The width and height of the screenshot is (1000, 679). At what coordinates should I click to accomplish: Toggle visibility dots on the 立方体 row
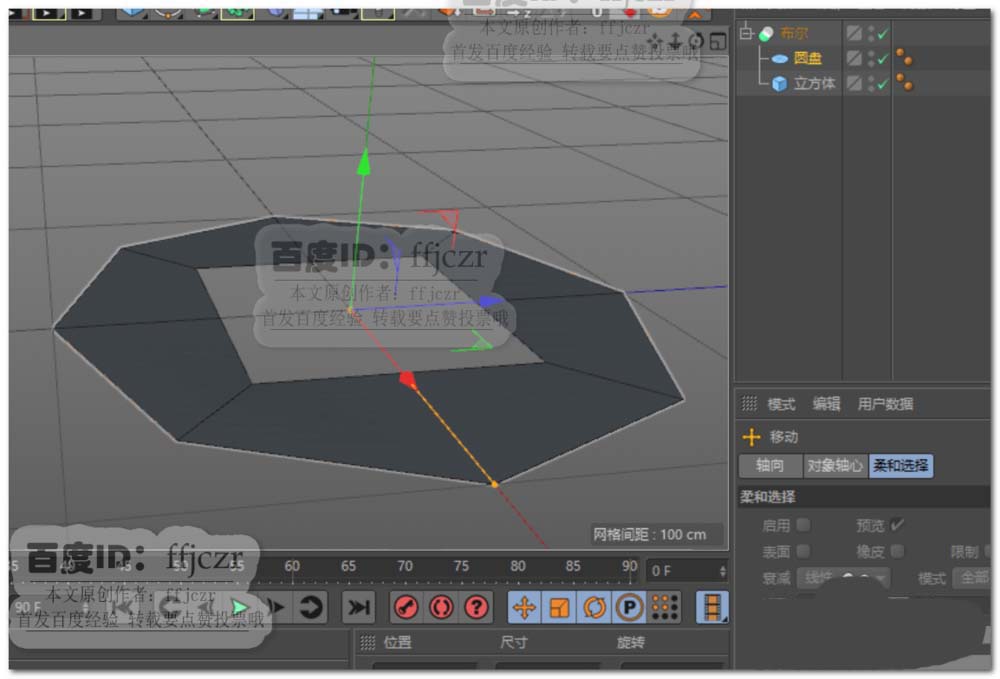coord(871,83)
